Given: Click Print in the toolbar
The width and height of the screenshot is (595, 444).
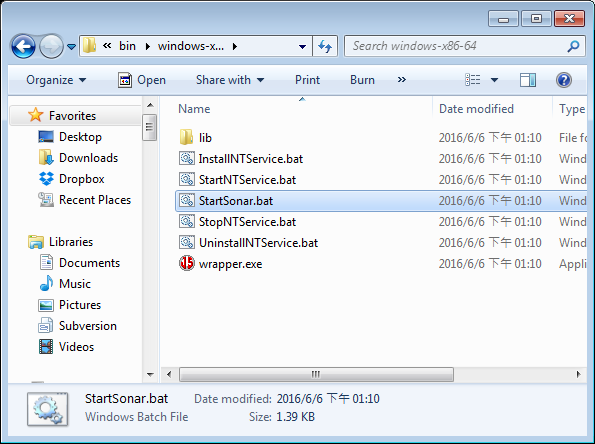Looking at the screenshot, I should 307,80.
